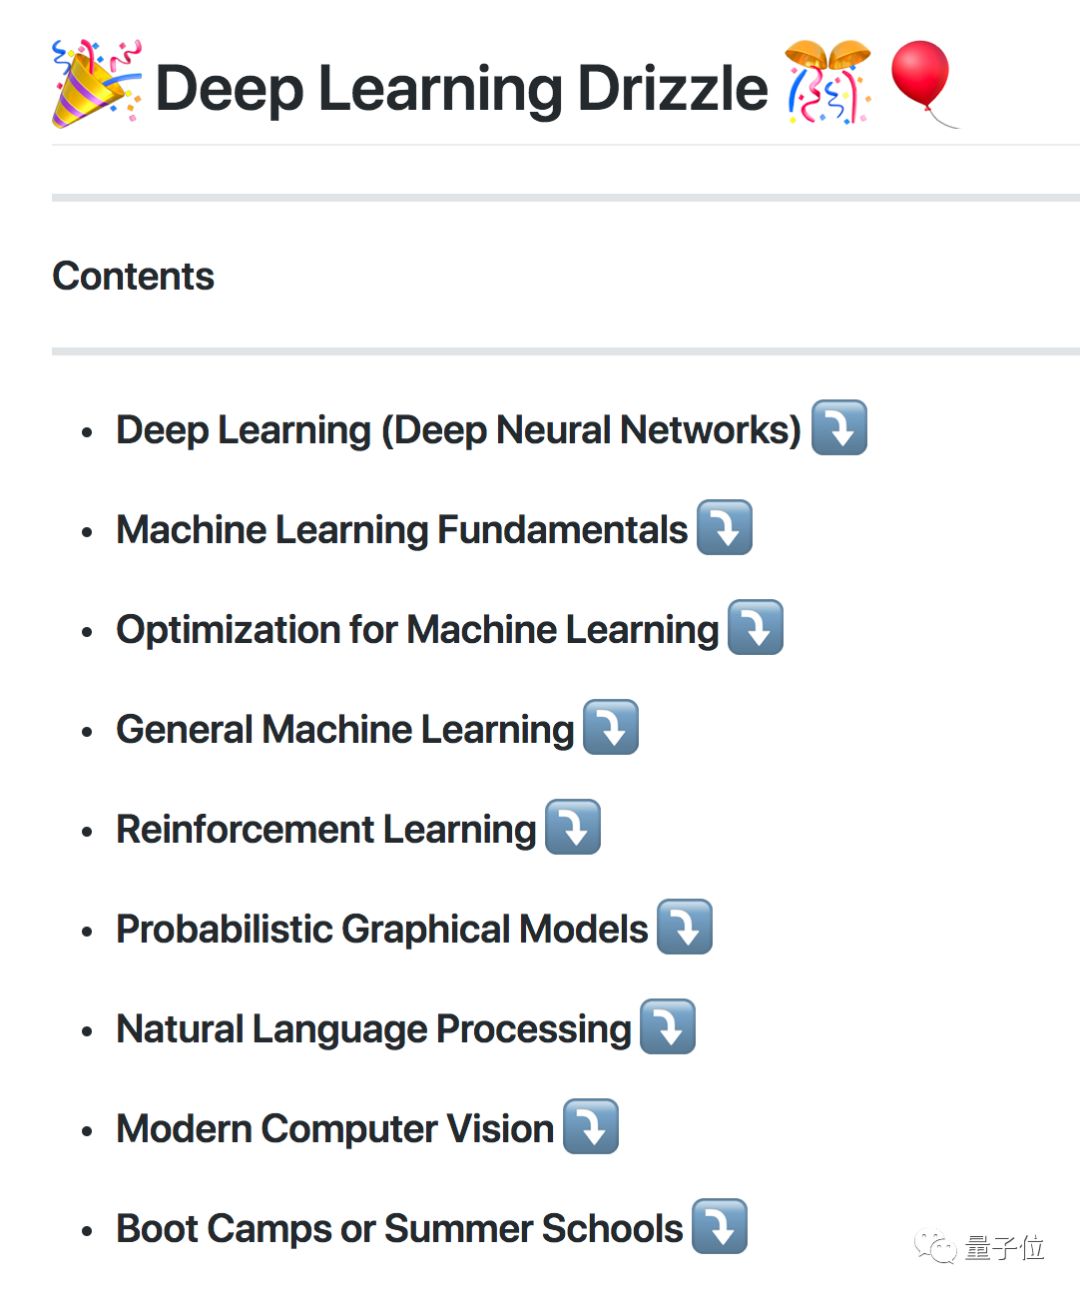Click arrow icon after Probabilistic Graphical Models
This screenshot has width=1080, height=1296.
[x=684, y=928]
